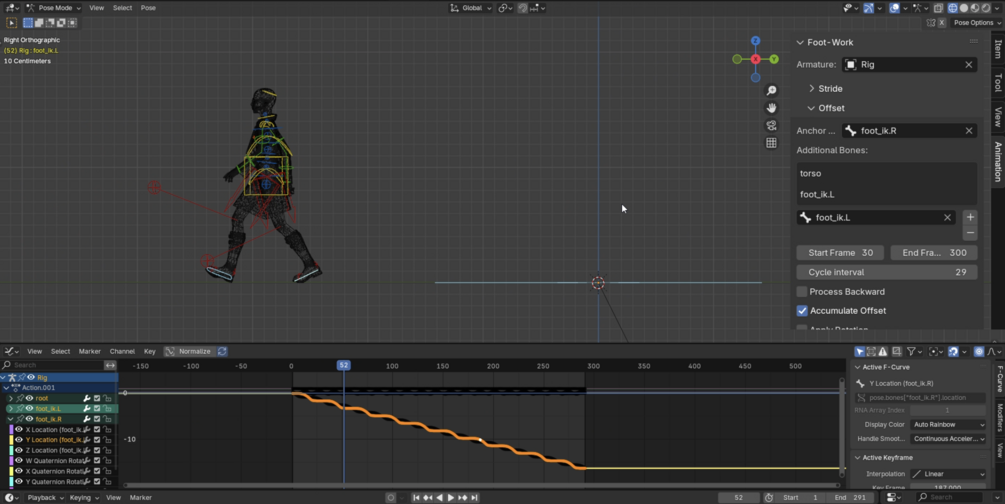
Task: Click the Start Frame 30 field
Action: (840, 253)
